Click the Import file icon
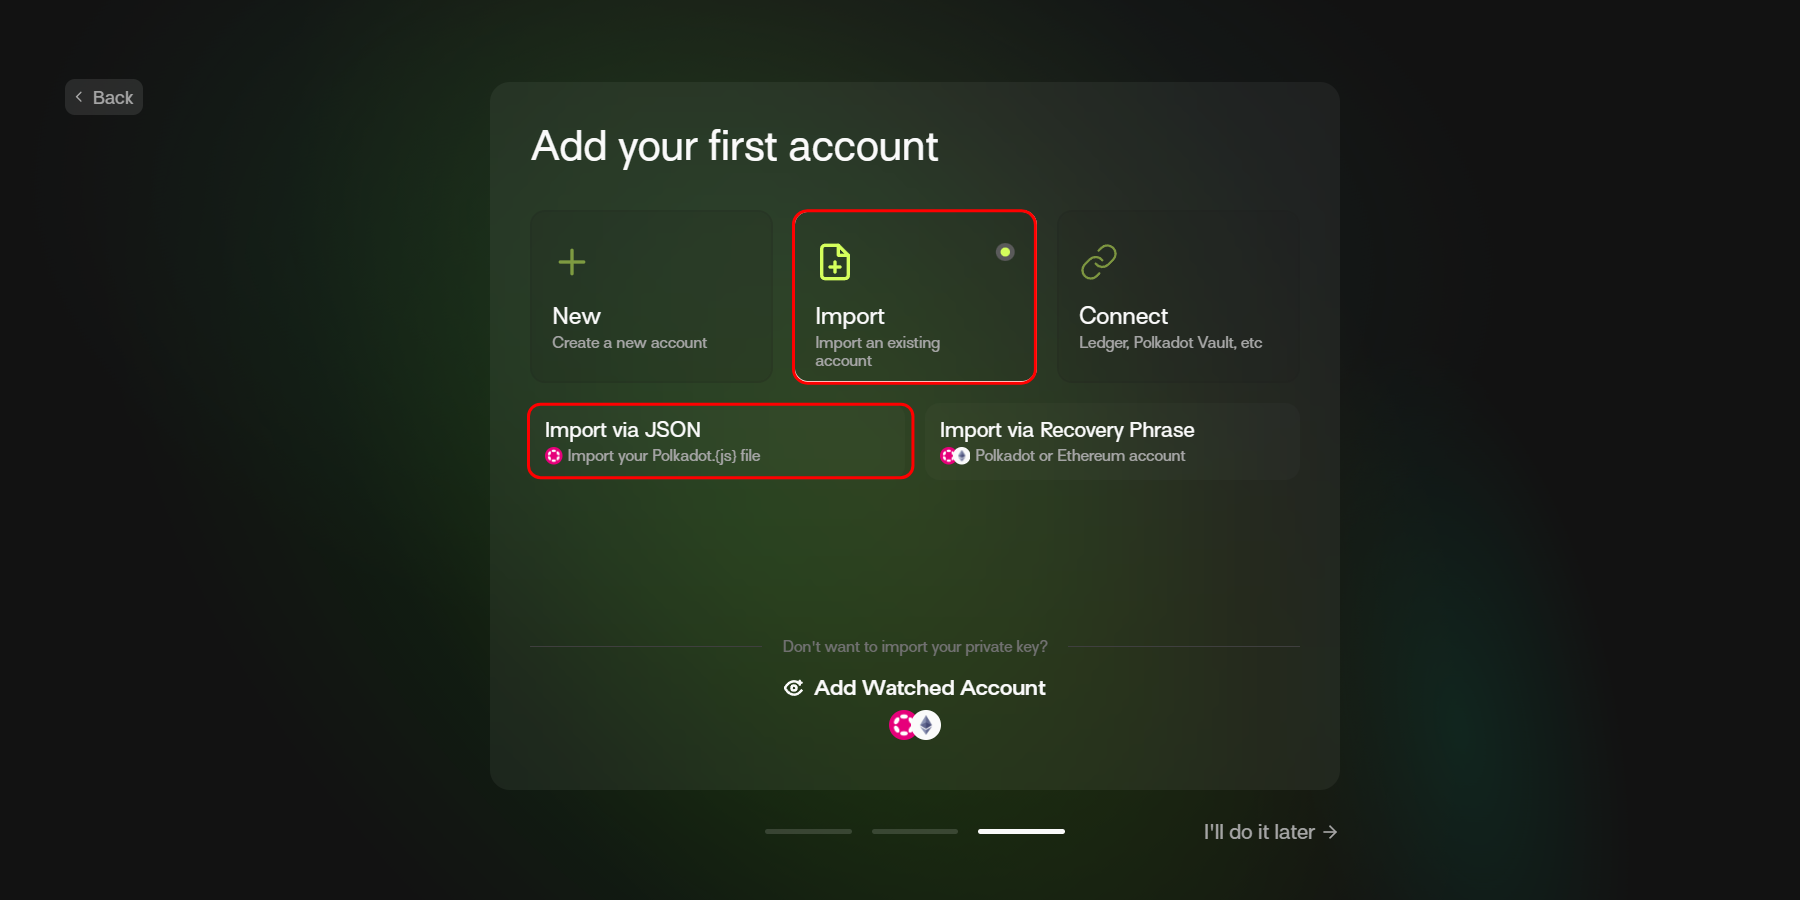 pos(834,262)
